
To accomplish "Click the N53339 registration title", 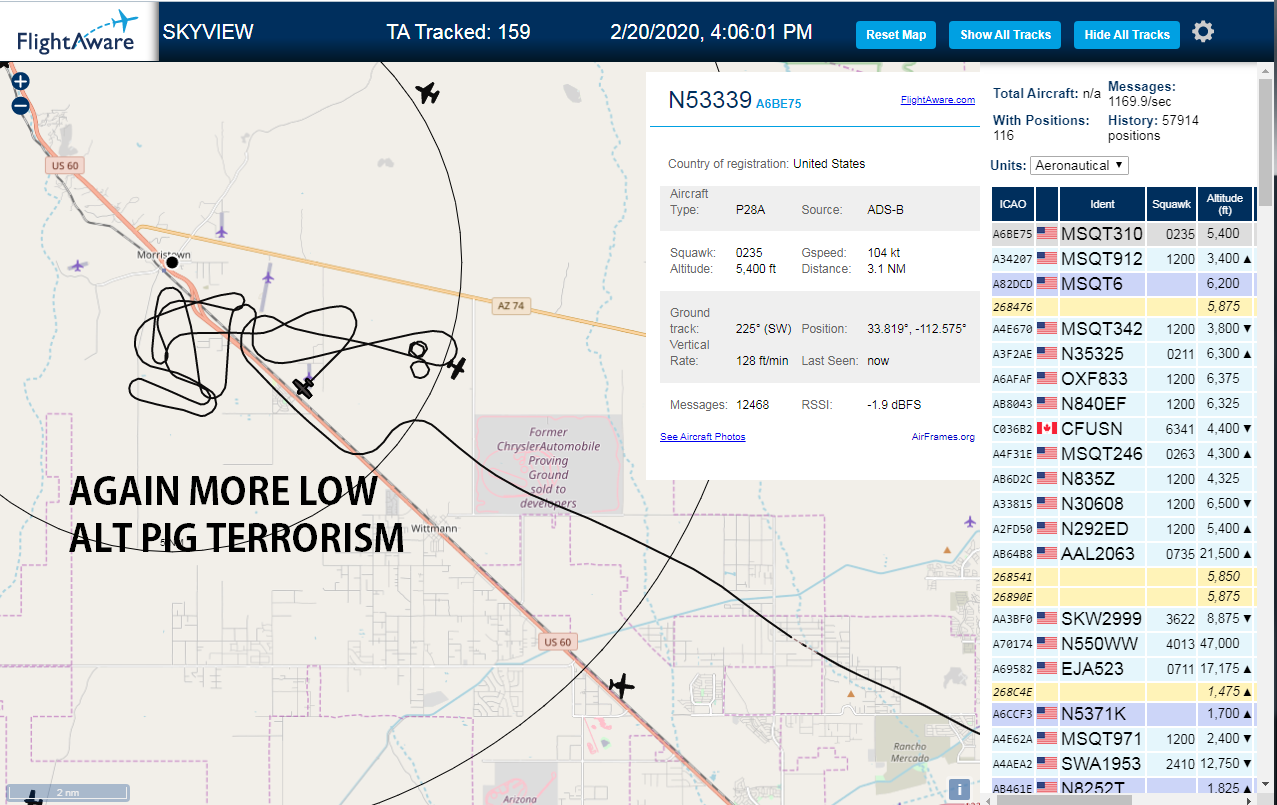I will point(709,99).
